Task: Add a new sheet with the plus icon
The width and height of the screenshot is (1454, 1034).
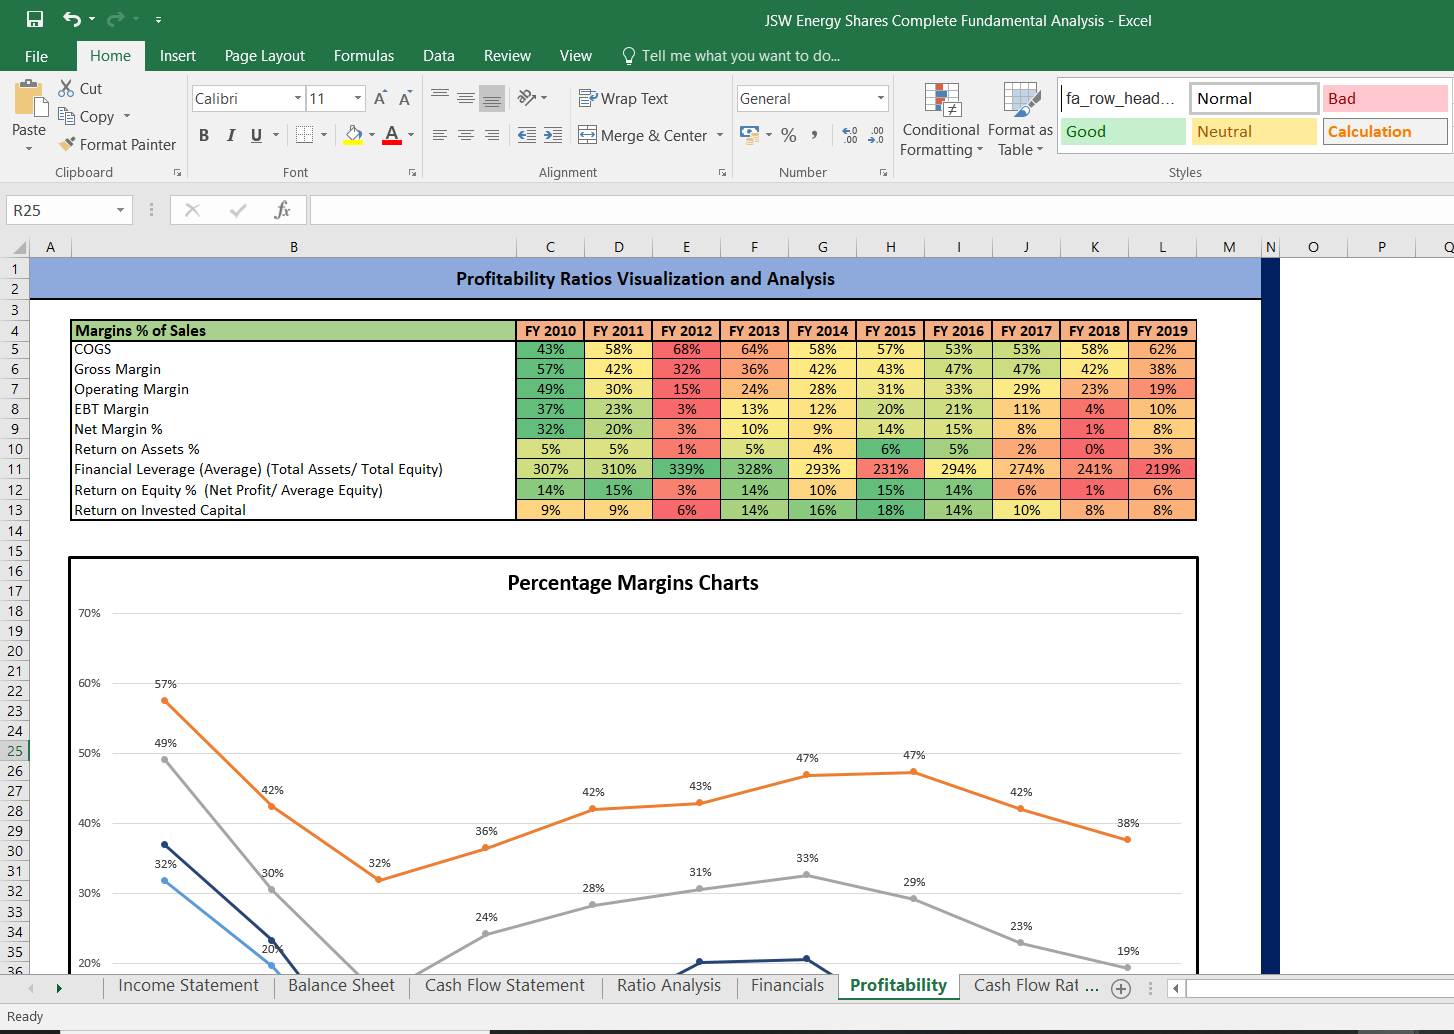Action: [x=1121, y=988]
